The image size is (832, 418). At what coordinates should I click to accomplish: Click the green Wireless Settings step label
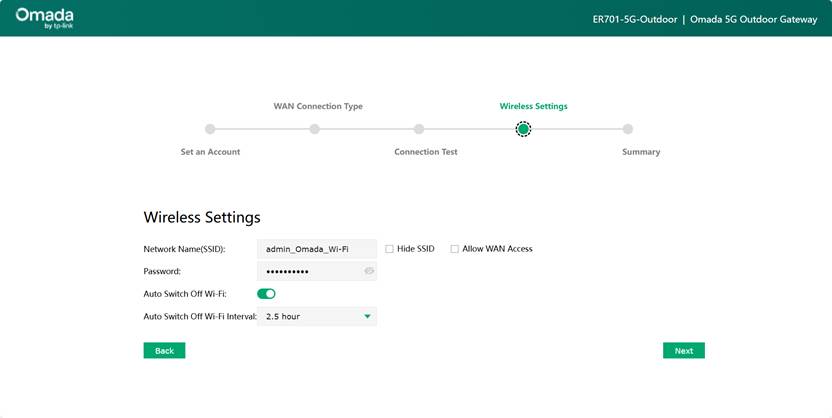(x=533, y=106)
